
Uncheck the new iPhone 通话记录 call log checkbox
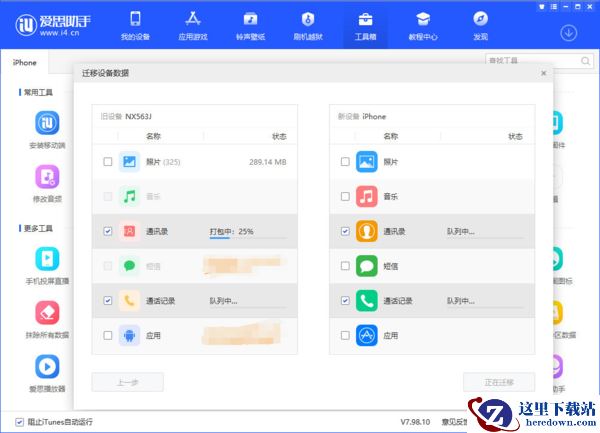coord(345,300)
